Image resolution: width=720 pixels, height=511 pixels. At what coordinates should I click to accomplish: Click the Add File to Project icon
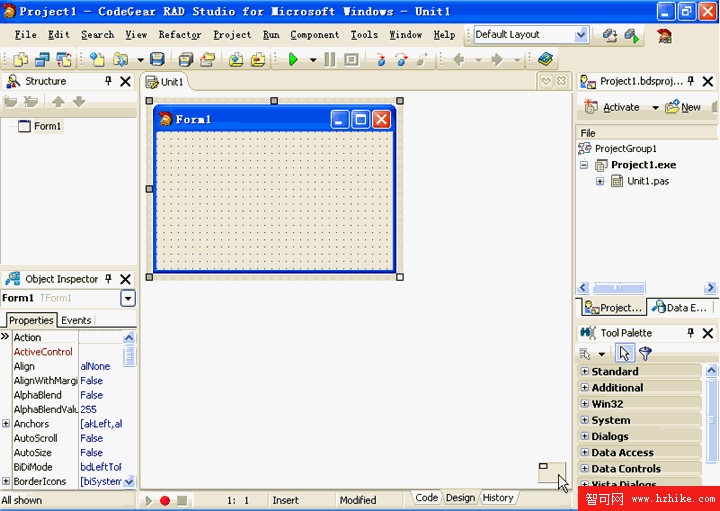click(236, 59)
